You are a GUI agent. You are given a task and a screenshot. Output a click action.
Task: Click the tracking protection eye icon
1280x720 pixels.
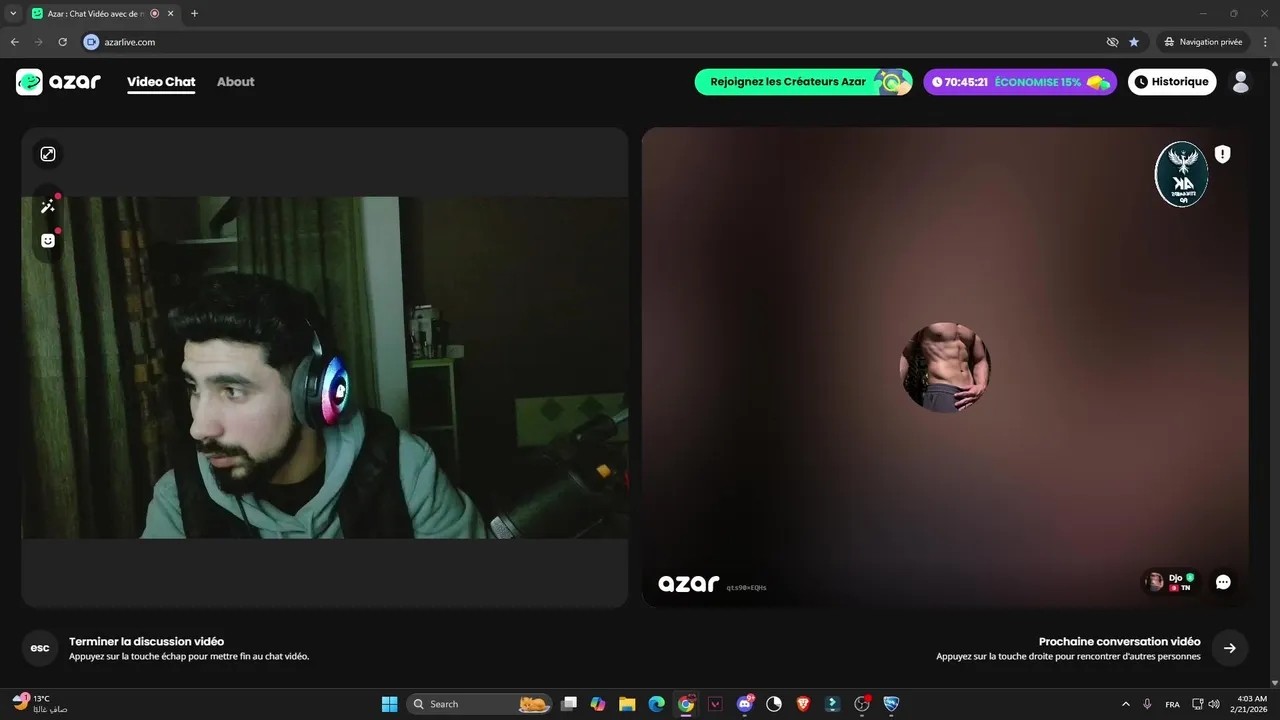point(1112,42)
